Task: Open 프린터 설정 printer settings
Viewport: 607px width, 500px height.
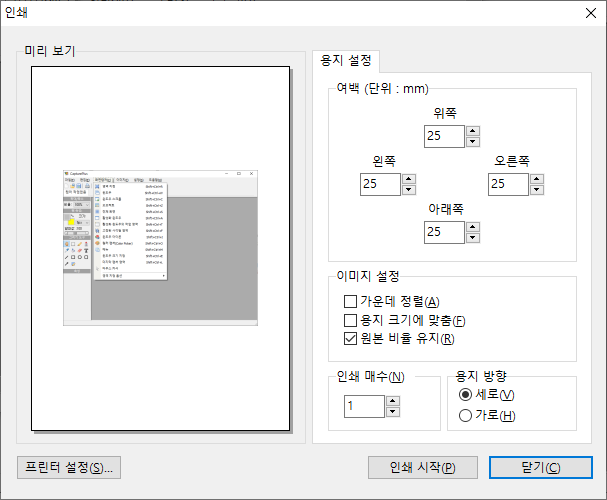Action: tap(69, 468)
